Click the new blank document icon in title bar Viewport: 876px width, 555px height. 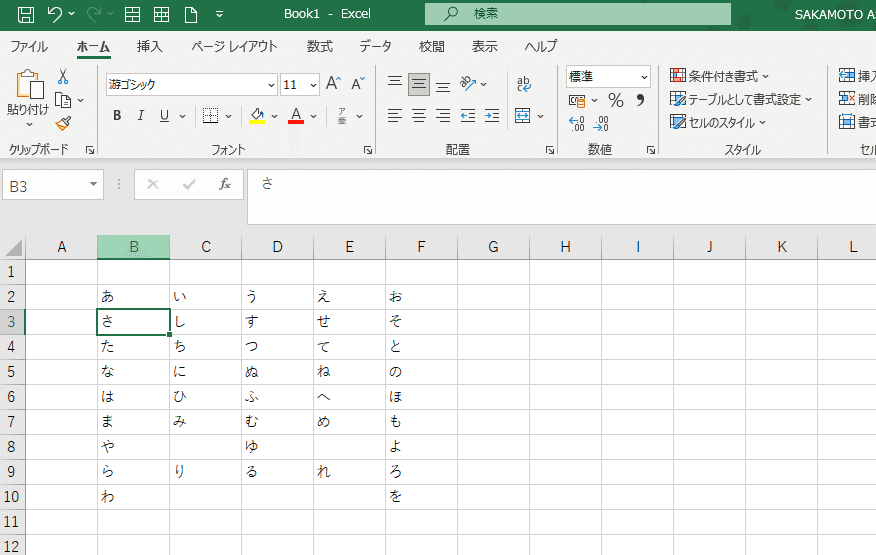191,15
